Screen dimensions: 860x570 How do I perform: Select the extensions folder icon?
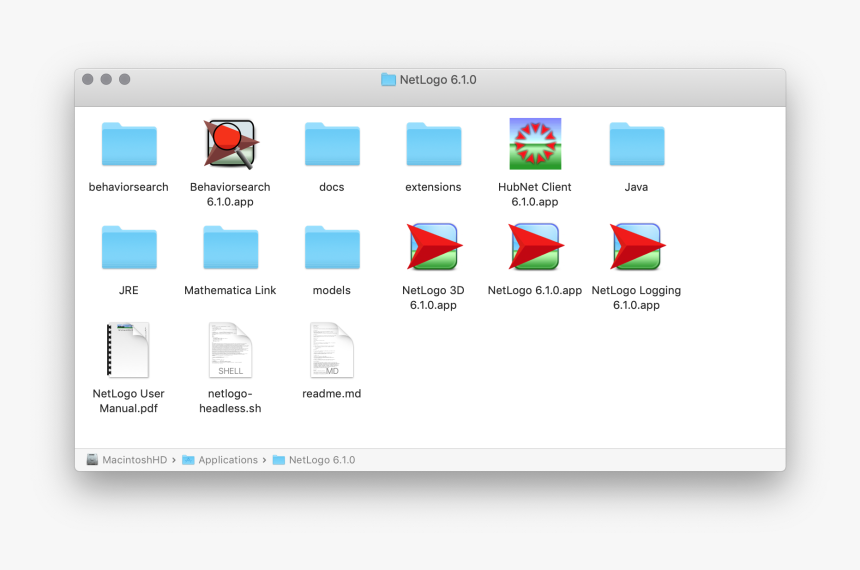point(433,144)
